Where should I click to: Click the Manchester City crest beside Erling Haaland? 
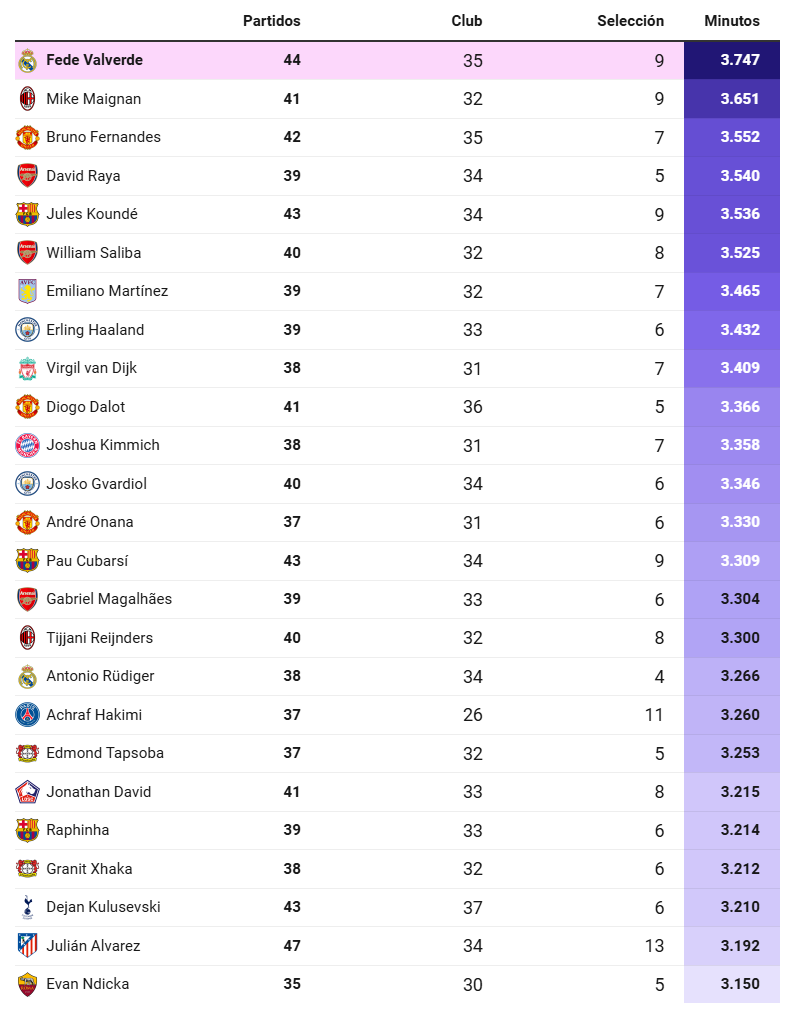coord(27,330)
